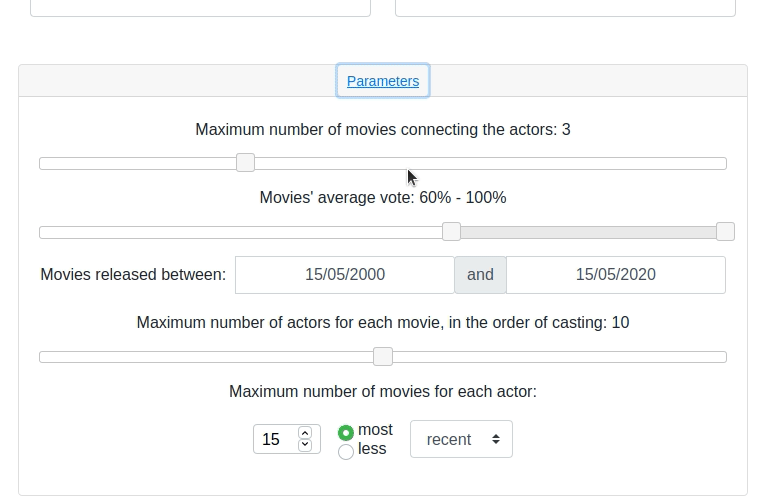
Task: Click the start date field 15/05/2000
Action: point(345,275)
